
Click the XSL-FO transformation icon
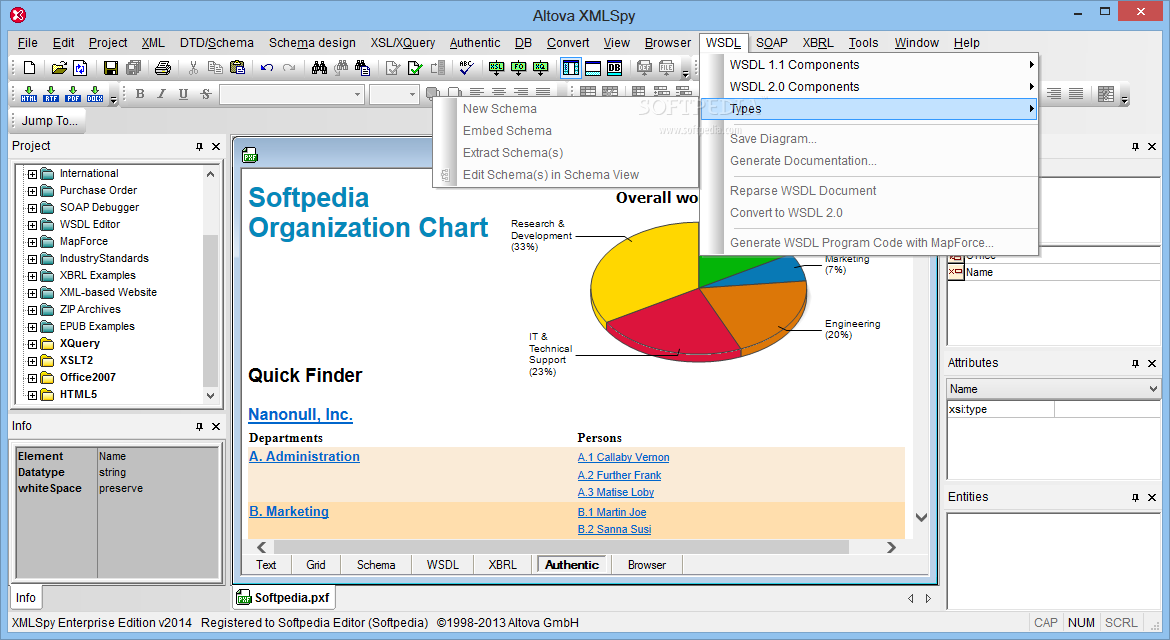519,68
